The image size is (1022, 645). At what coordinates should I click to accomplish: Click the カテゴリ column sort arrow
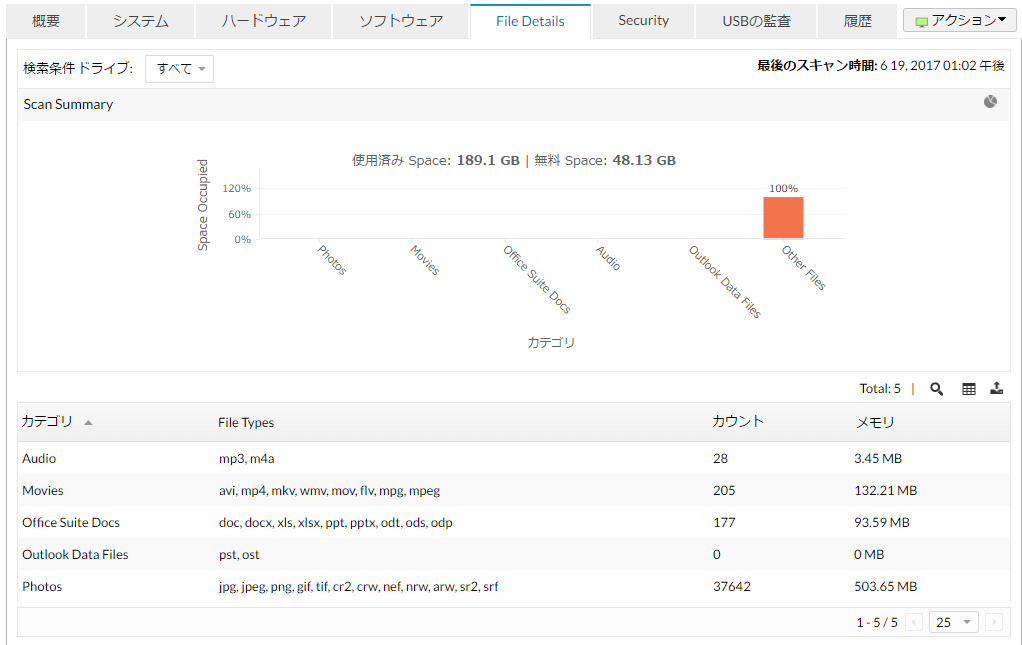[88, 423]
